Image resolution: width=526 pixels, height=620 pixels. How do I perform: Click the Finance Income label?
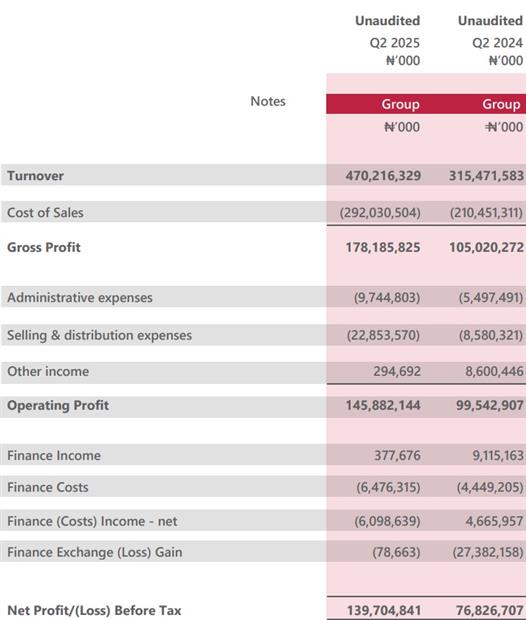(x=54, y=456)
